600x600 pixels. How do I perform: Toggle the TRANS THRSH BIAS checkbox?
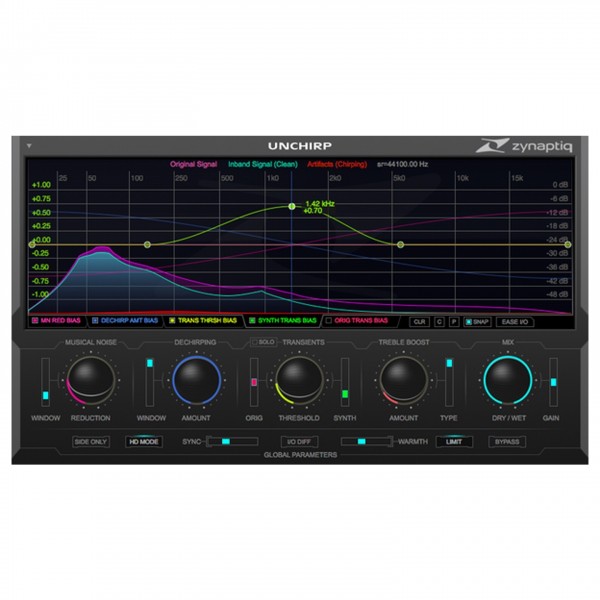tap(172, 321)
